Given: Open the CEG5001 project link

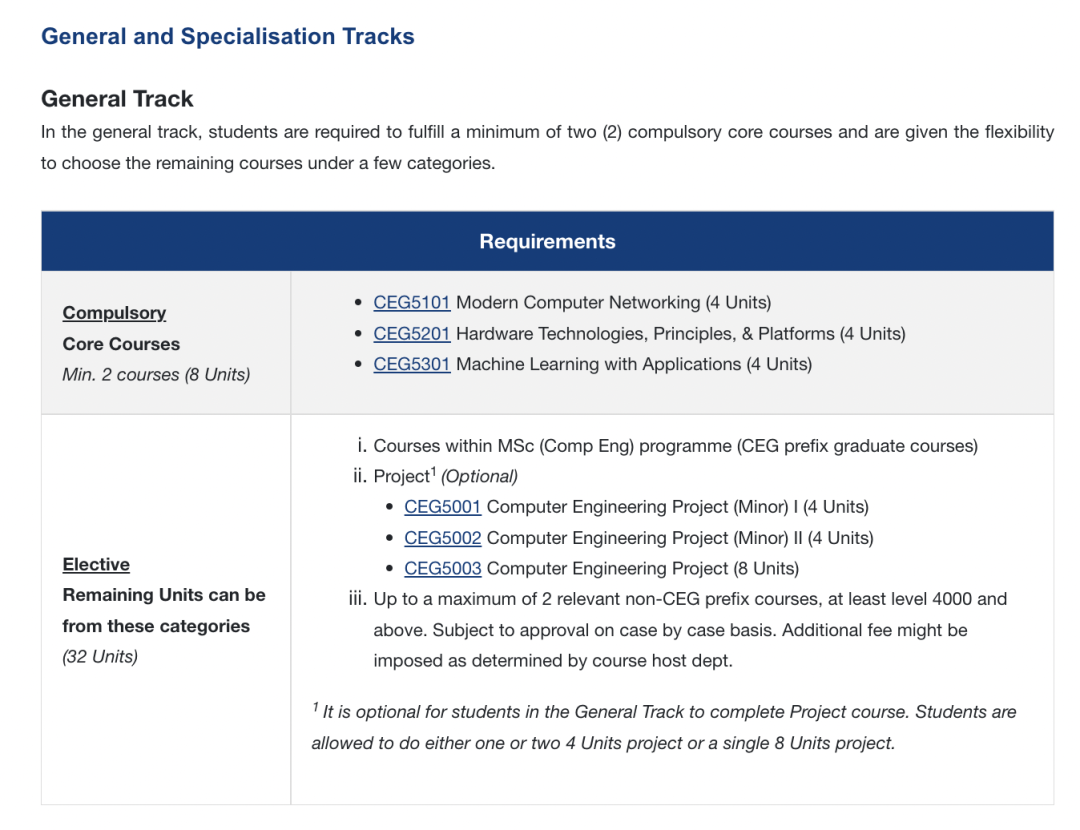Looking at the screenshot, I should (442, 506).
